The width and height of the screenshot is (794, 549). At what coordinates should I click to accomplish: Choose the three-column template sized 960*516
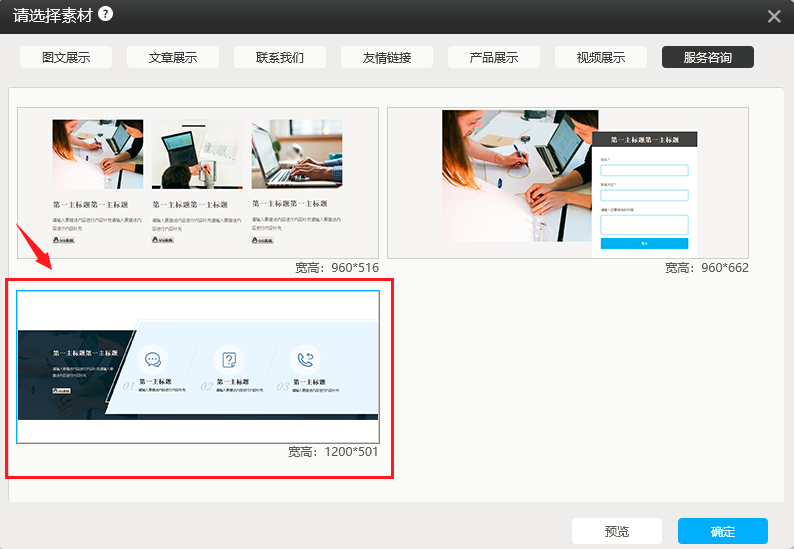(x=198, y=183)
